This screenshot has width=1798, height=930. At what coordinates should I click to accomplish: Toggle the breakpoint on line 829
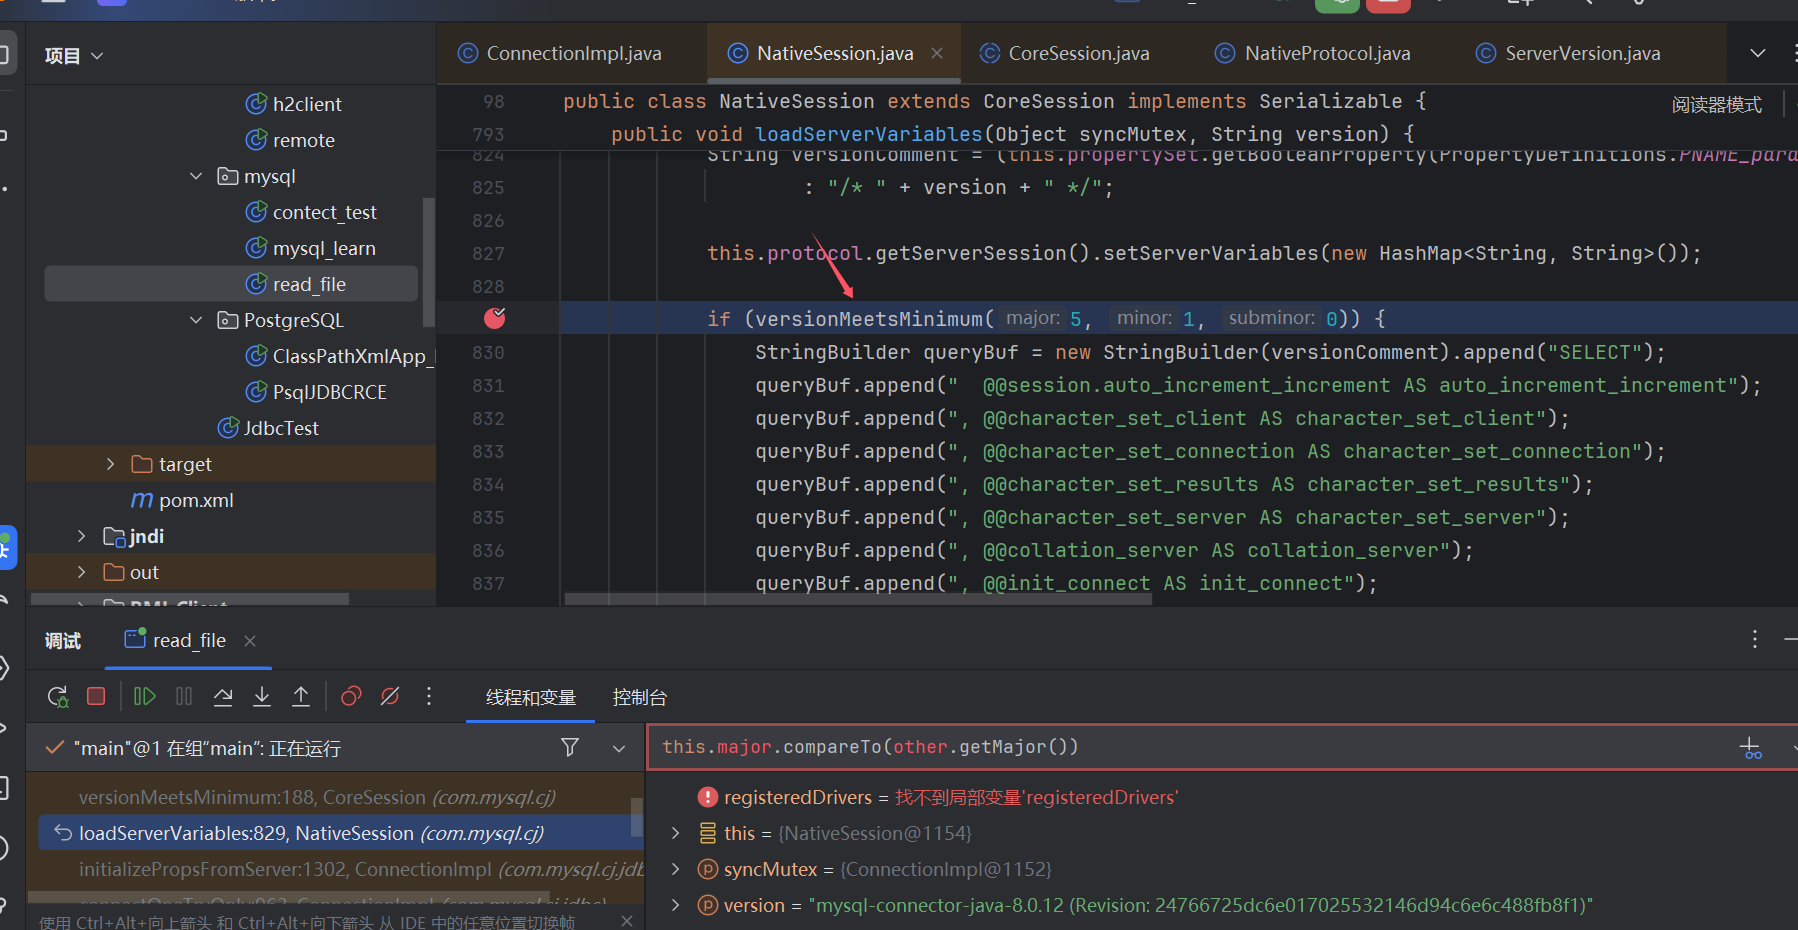[x=495, y=318]
